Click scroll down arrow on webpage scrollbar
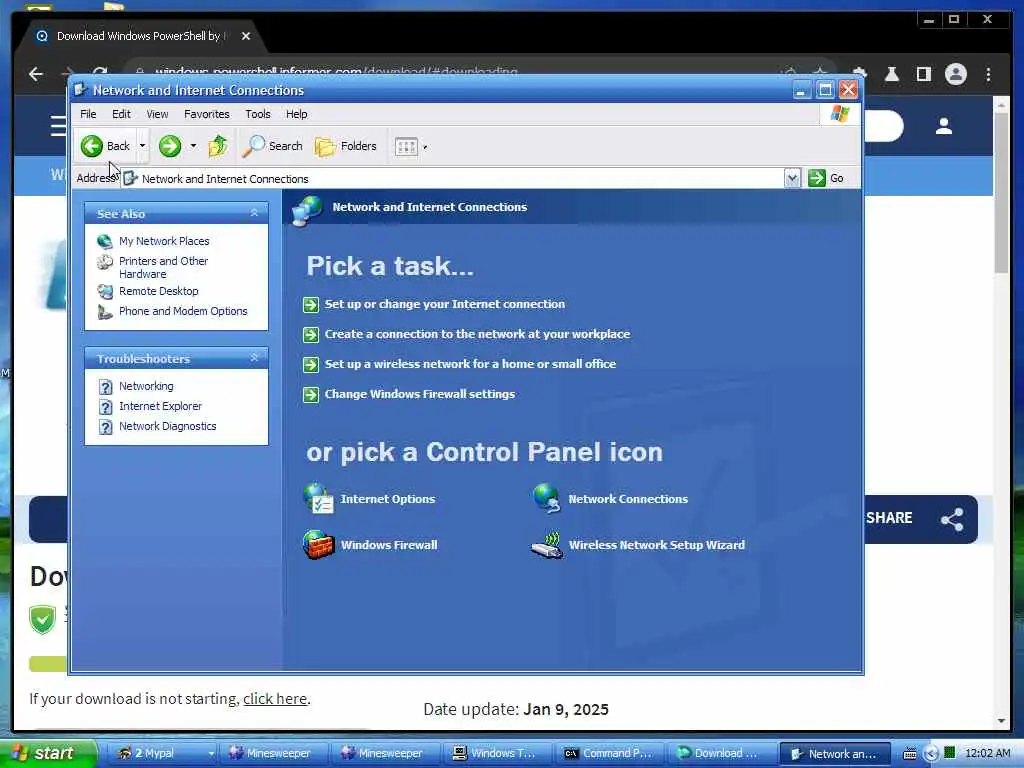The image size is (1024, 768). (1001, 720)
